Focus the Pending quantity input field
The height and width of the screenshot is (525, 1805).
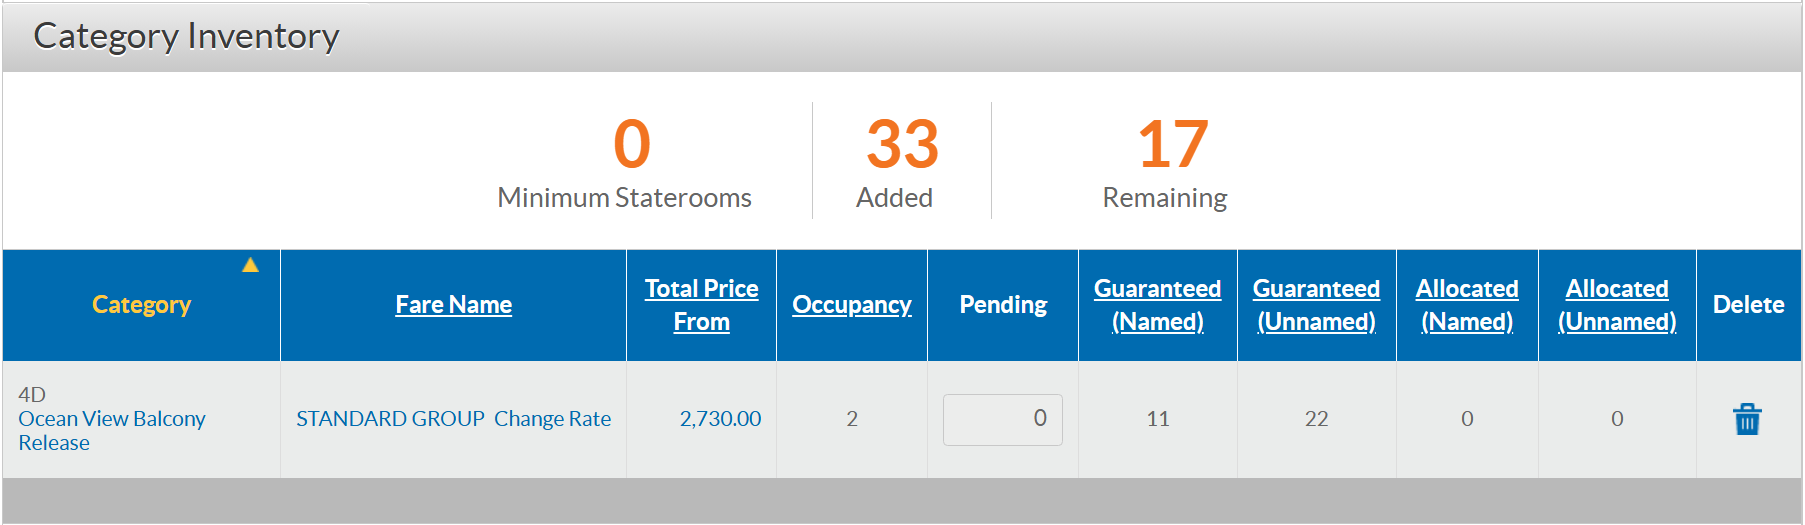(1002, 419)
